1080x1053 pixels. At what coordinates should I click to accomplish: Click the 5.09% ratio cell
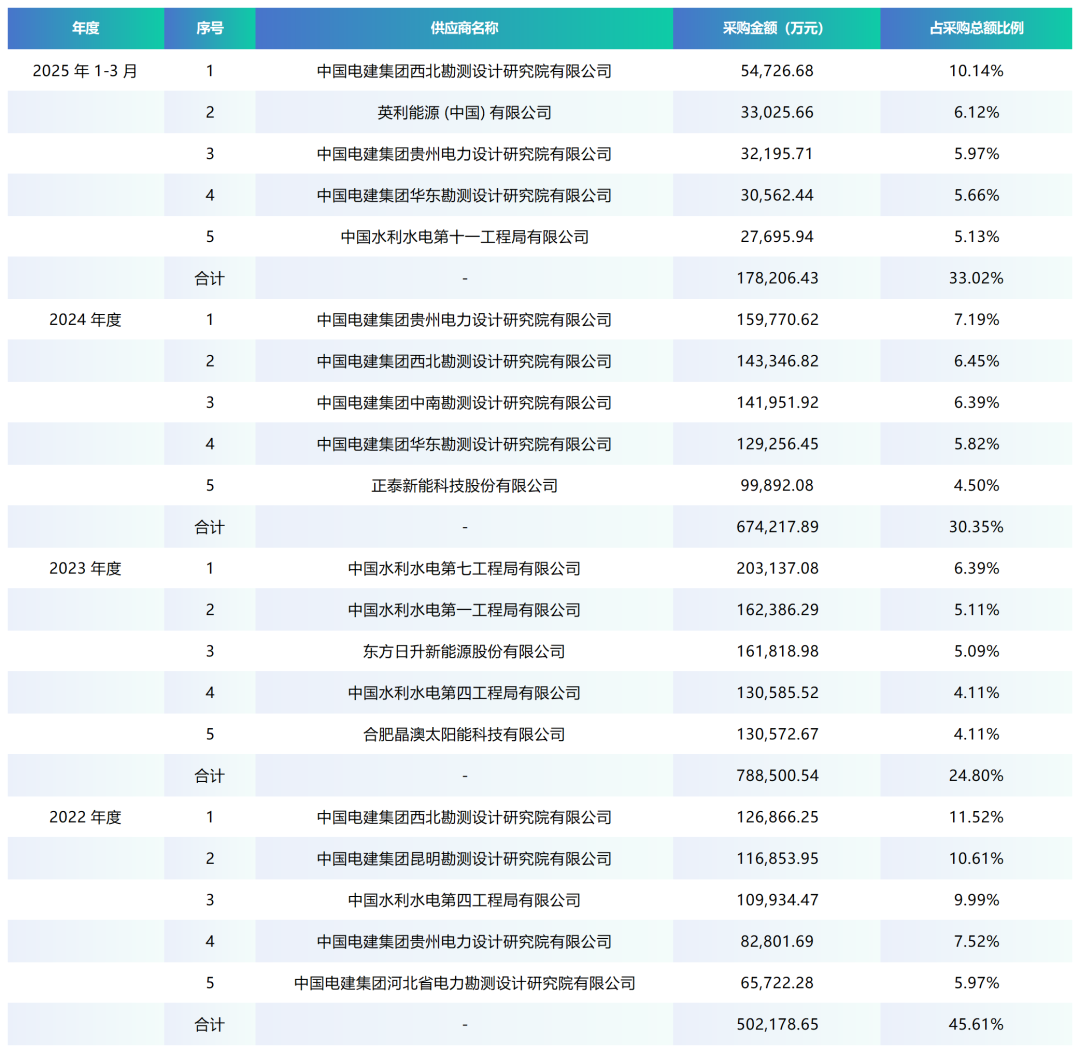click(x=976, y=651)
